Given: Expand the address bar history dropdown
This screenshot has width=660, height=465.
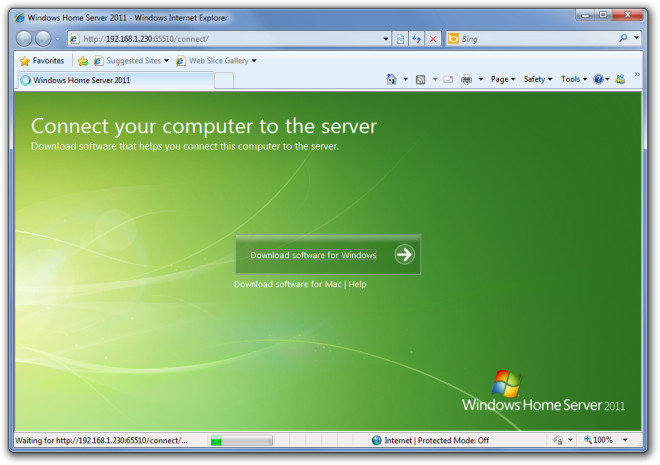Looking at the screenshot, I should pyautogui.click(x=386, y=39).
